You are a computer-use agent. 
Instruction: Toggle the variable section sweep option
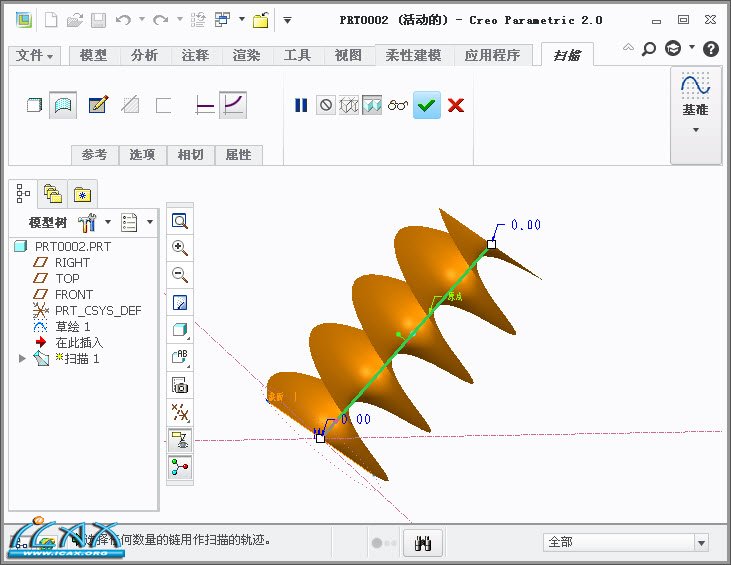pyautogui.click(x=233, y=104)
